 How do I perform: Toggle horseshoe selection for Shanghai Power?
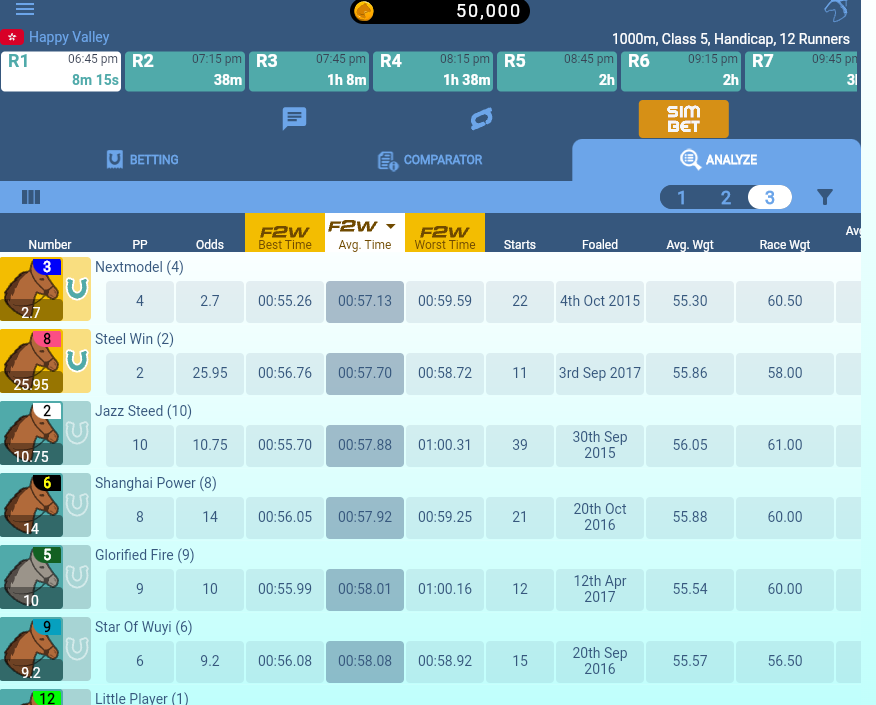coord(77,505)
